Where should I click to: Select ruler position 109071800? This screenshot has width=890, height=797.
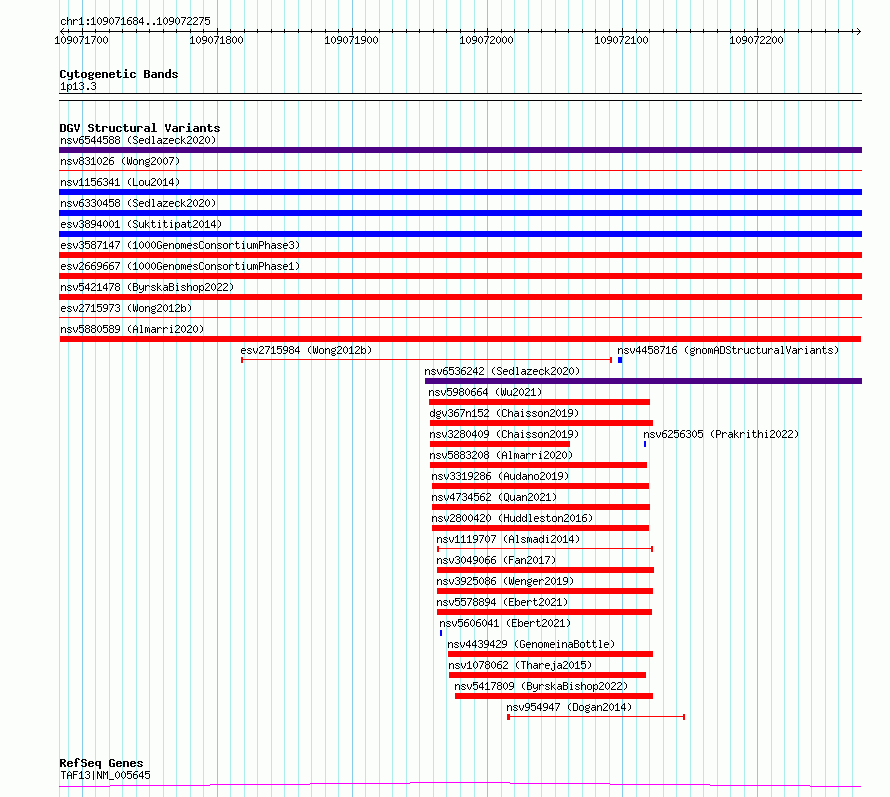click(216, 40)
